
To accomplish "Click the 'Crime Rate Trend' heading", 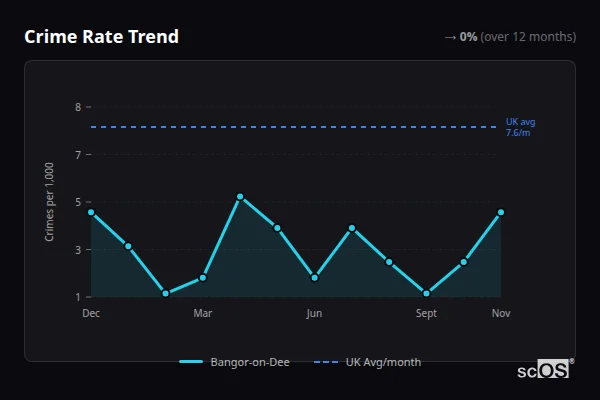I will pyautogui.click(x=101, y=37).
